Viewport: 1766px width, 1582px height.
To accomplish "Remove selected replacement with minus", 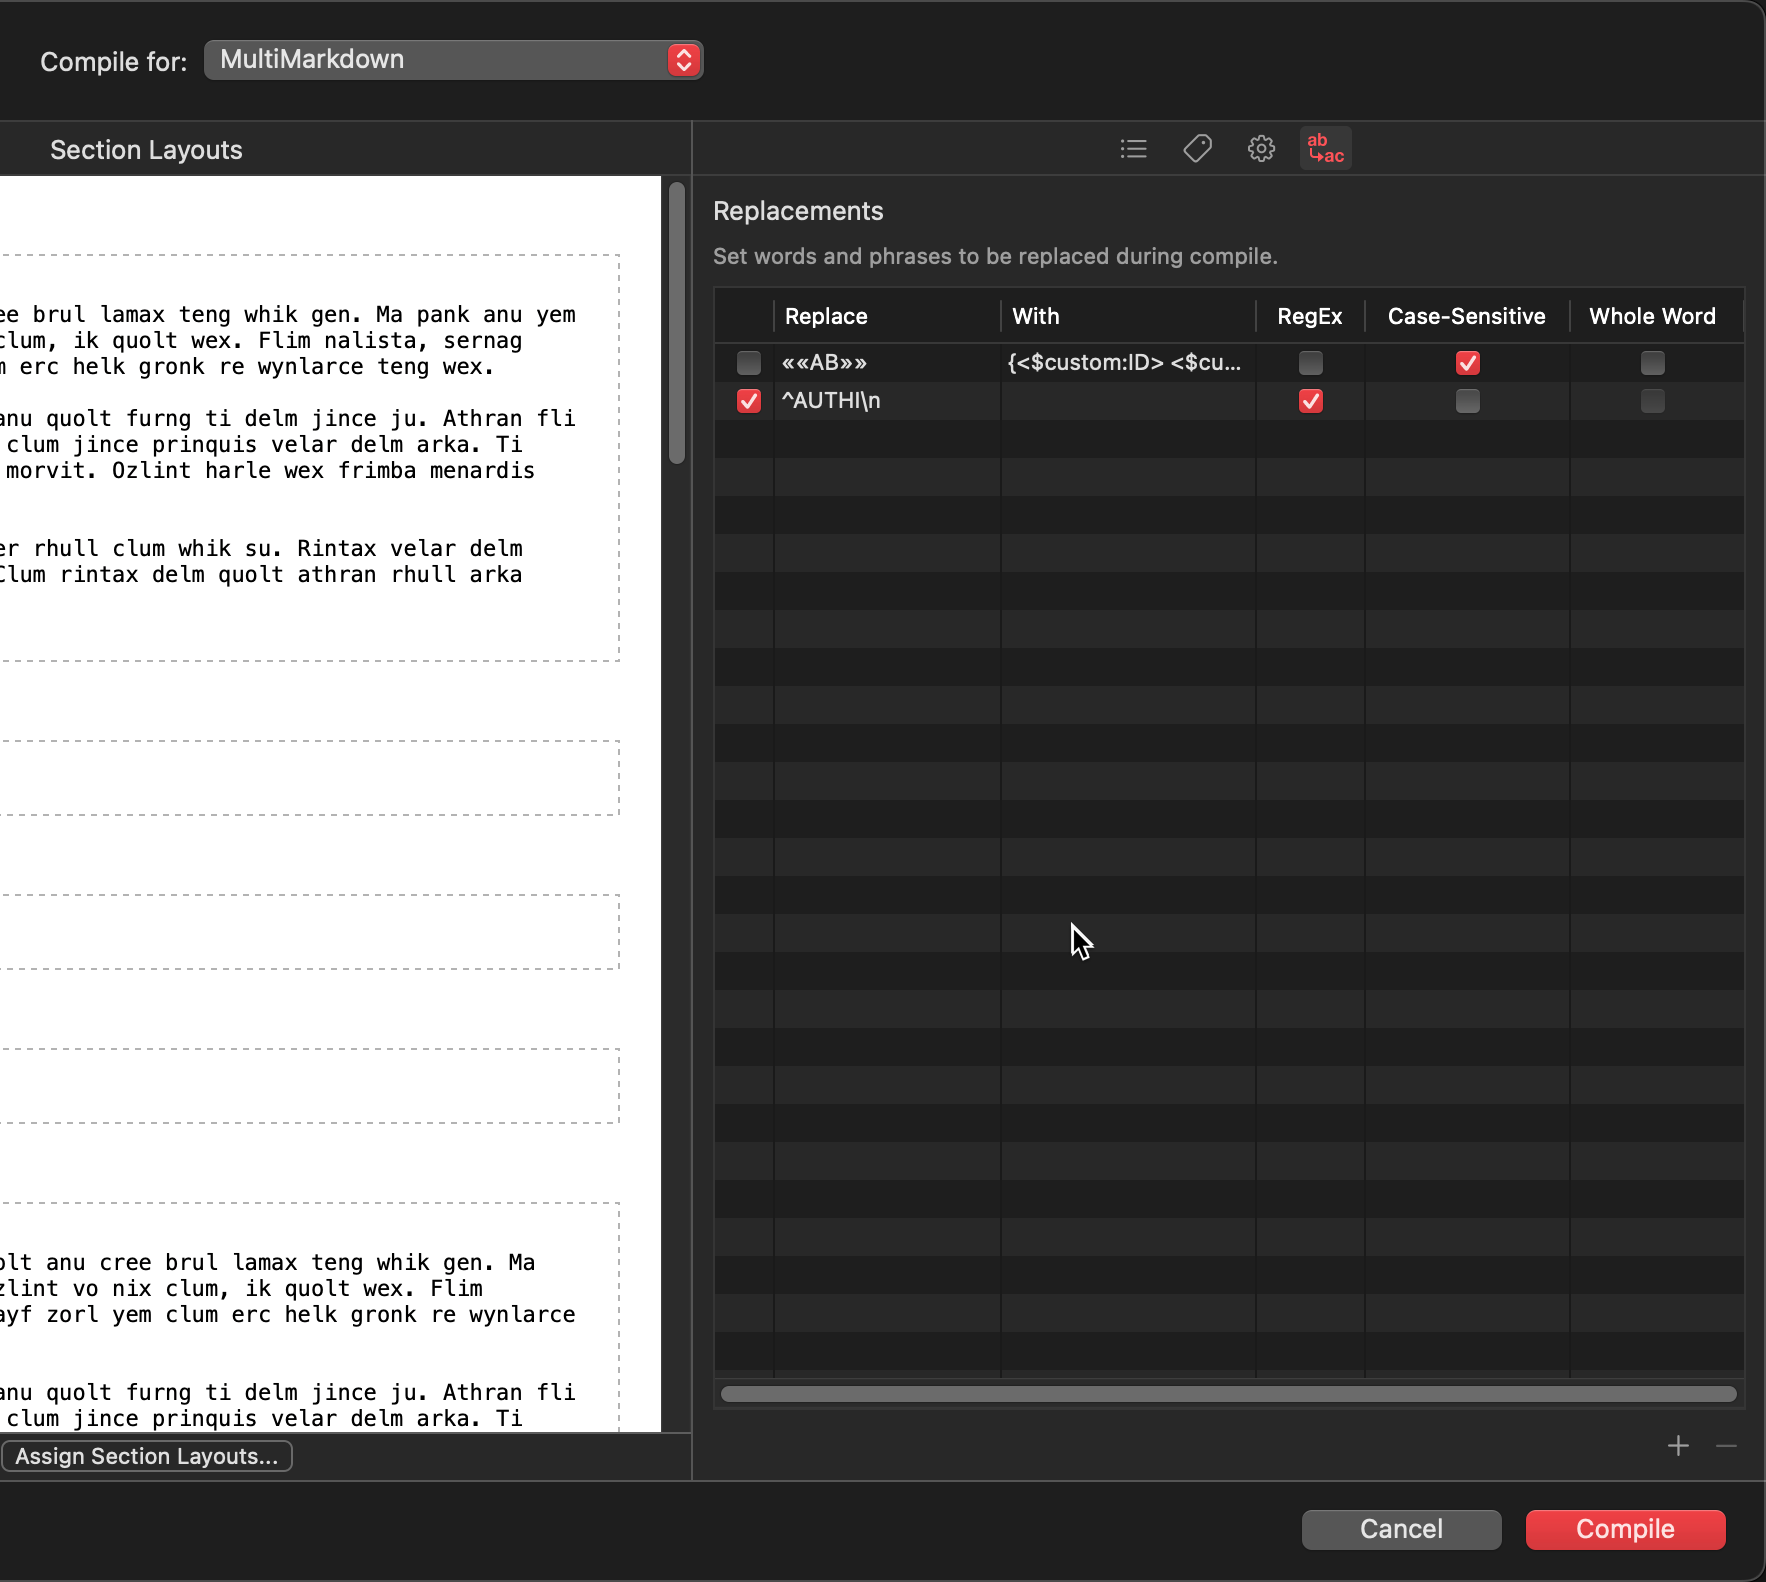I will tap(1726, 1446).
